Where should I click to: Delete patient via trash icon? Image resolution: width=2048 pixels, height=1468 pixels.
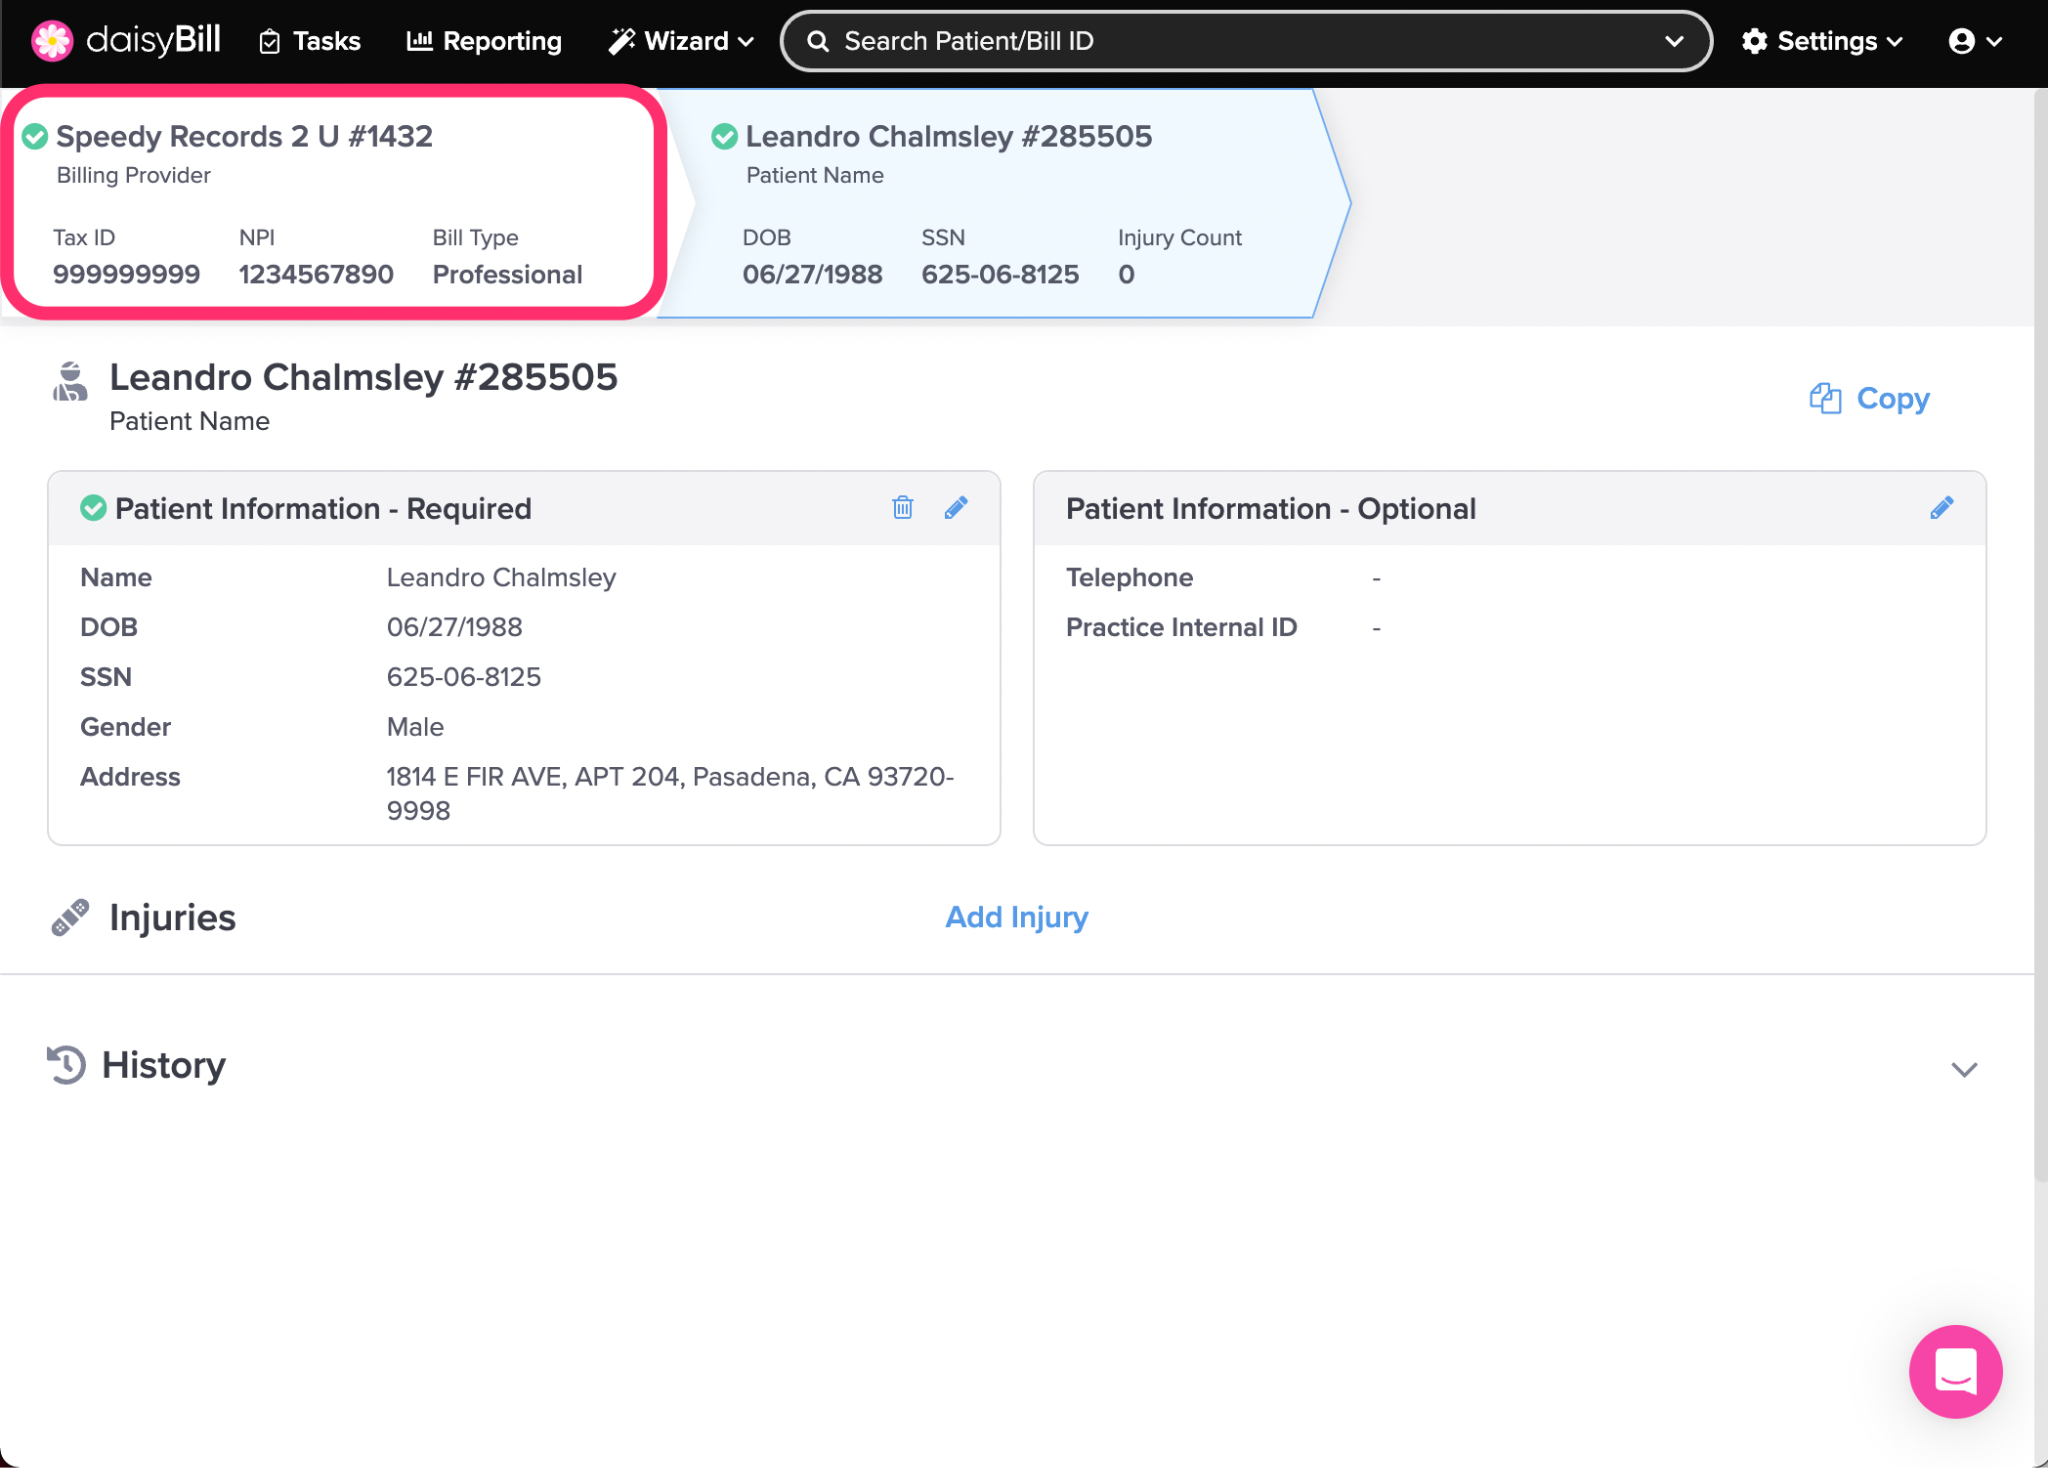(x=902, y=508)
